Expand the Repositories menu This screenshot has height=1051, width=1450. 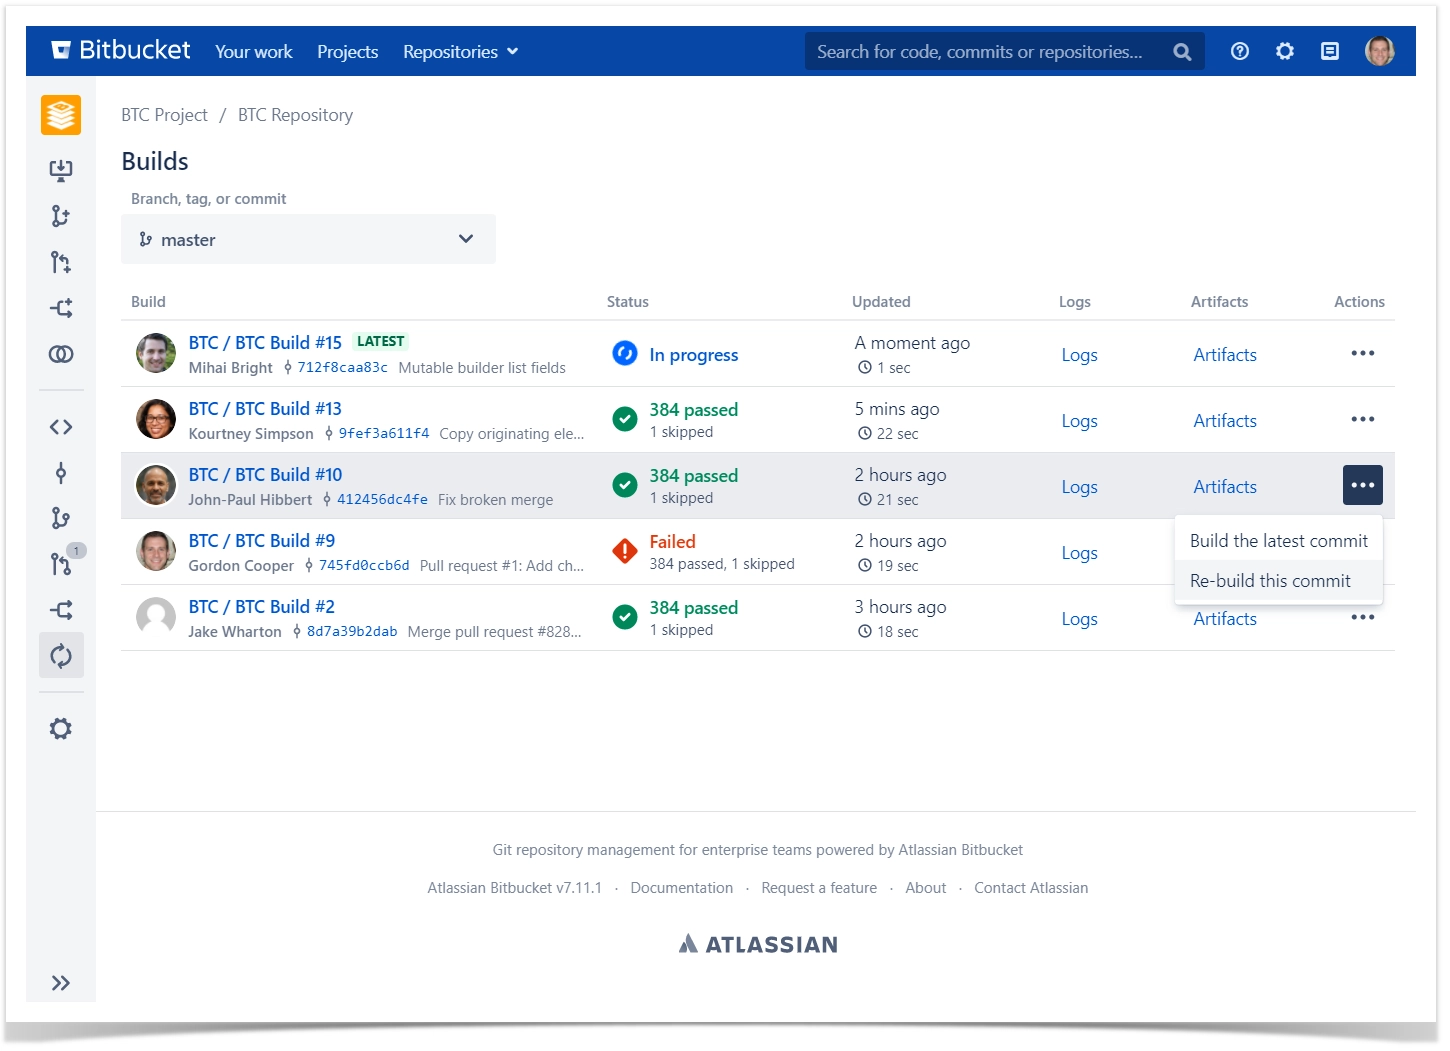pyautogui.click(x=460, y=52)
